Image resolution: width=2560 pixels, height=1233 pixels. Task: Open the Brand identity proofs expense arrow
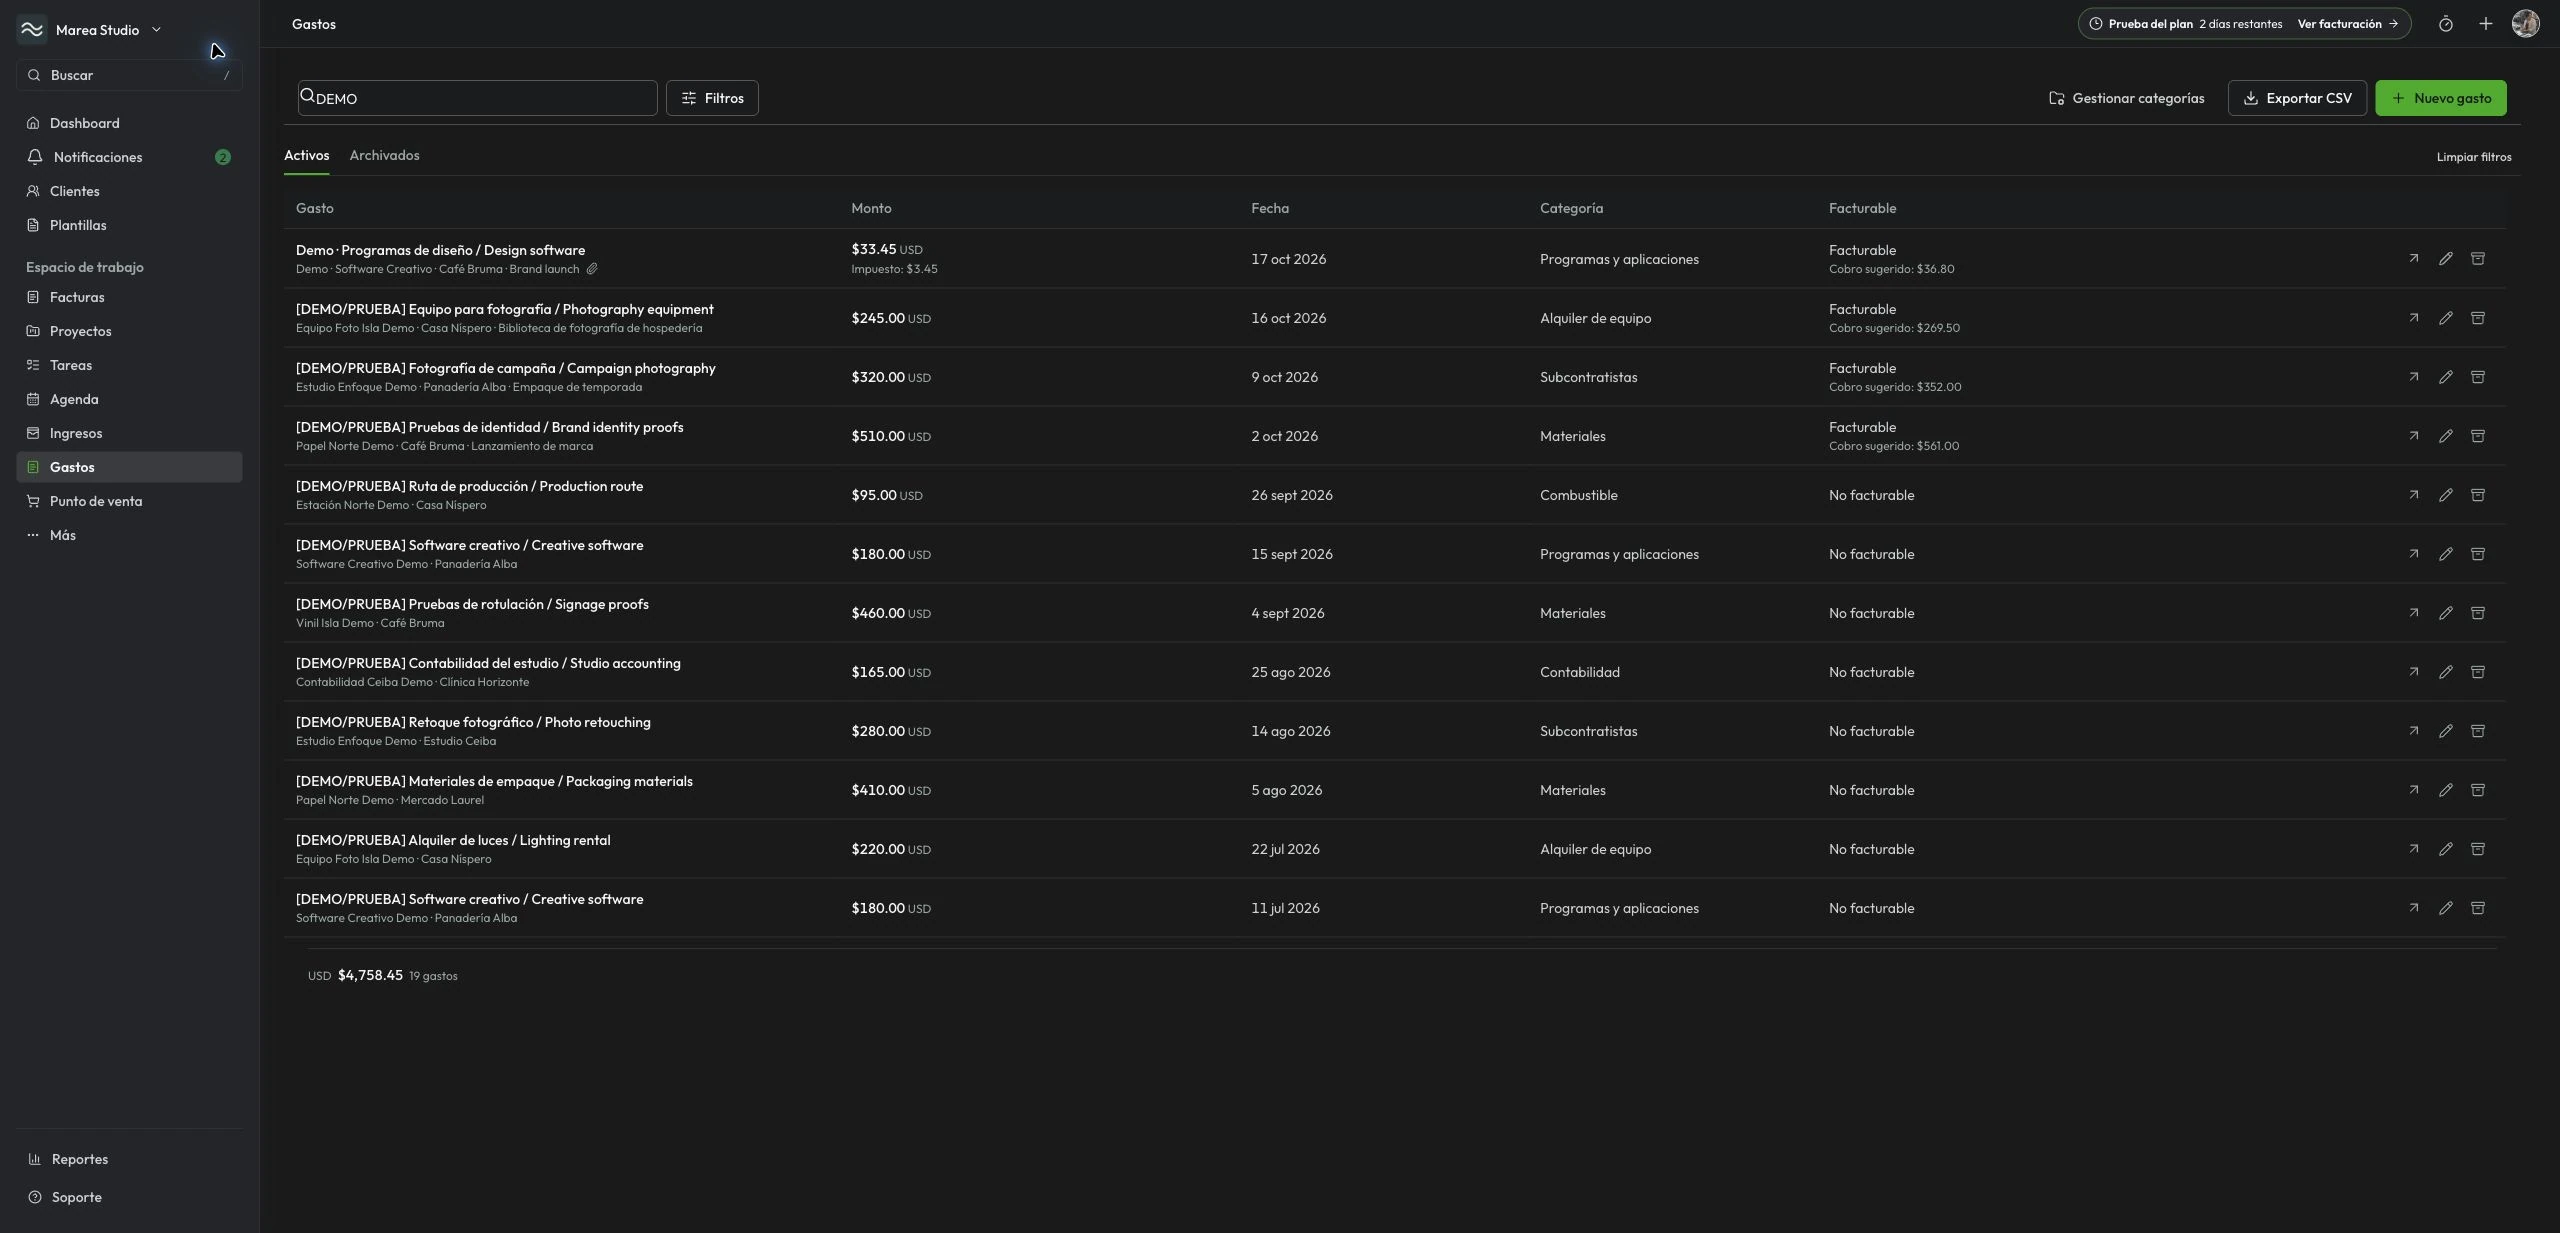[x=2413, y=436]
